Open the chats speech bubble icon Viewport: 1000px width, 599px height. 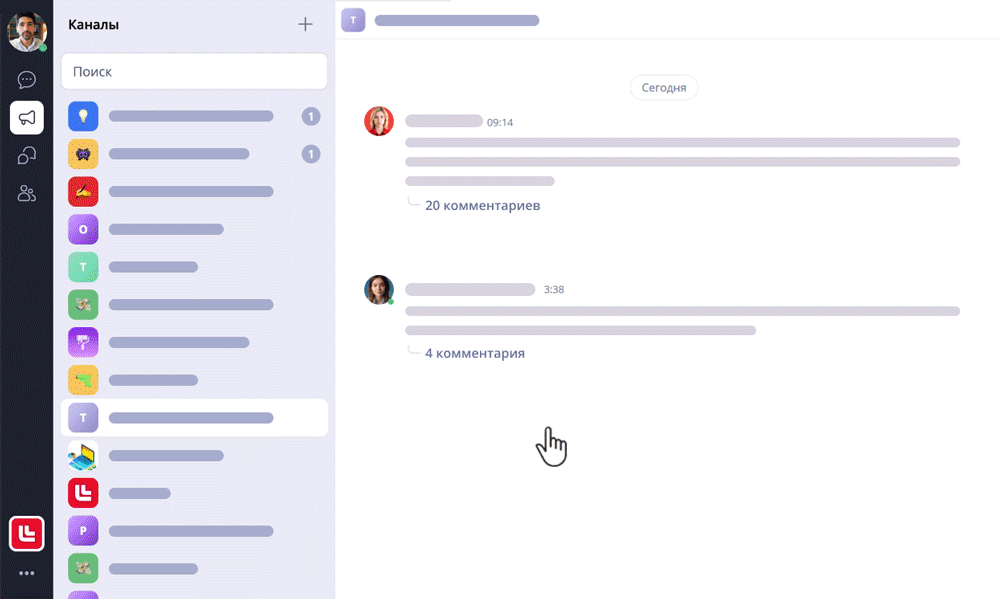pos(26,80)
